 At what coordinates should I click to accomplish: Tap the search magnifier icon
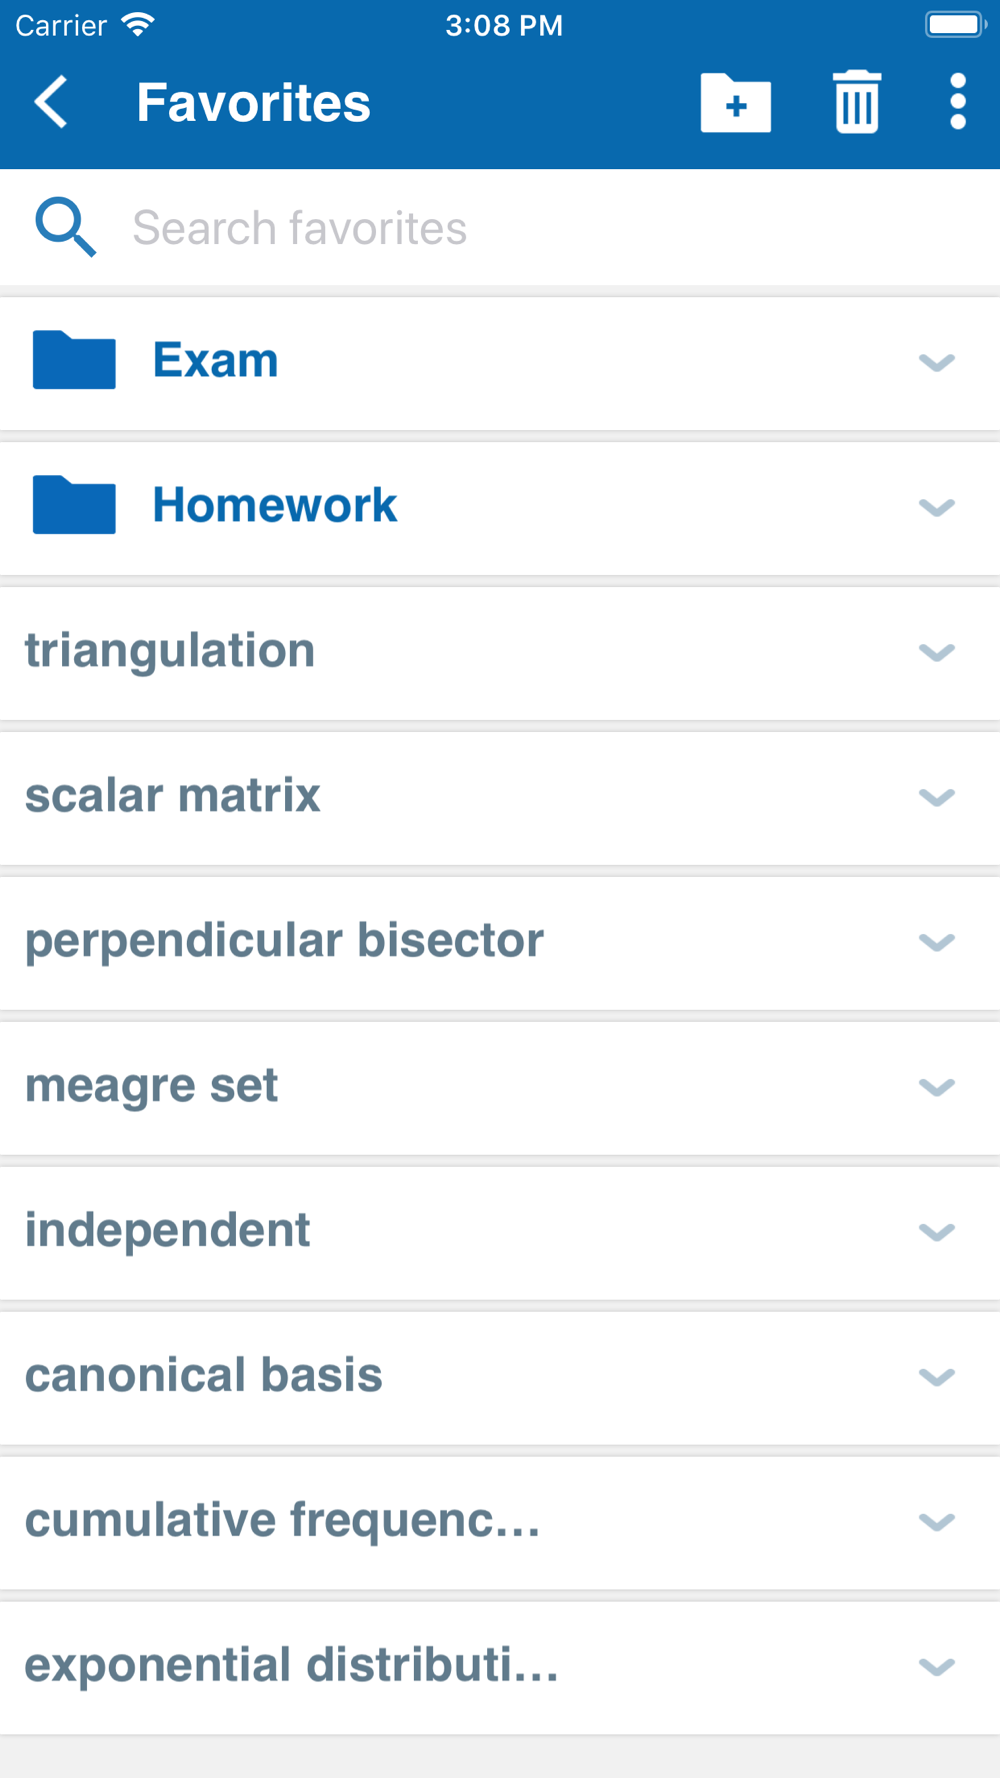(66, 228)
